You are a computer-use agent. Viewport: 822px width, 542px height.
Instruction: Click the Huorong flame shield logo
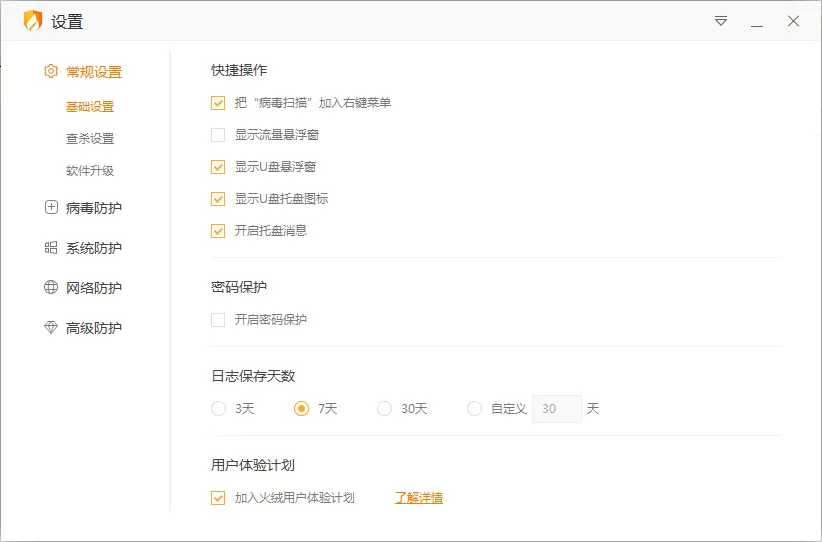click(33, 21)
